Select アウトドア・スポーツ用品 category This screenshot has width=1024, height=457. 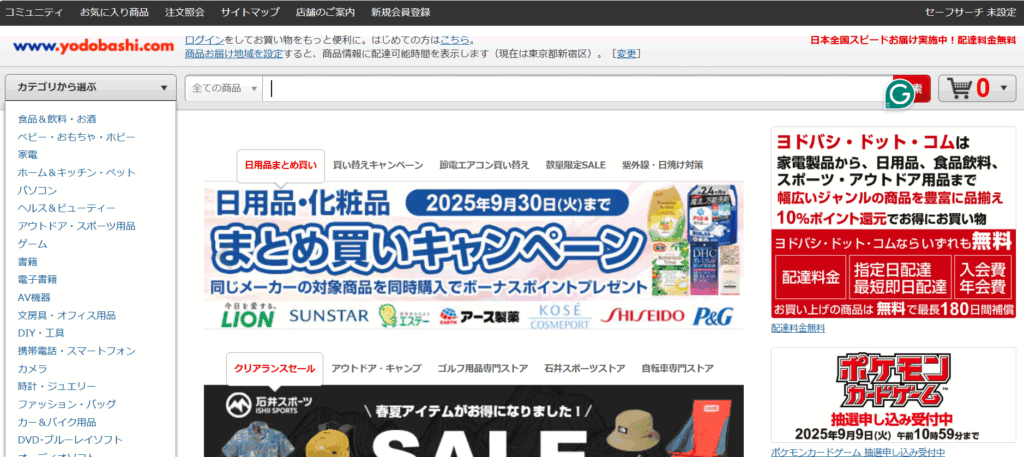(x=76, y=226)
